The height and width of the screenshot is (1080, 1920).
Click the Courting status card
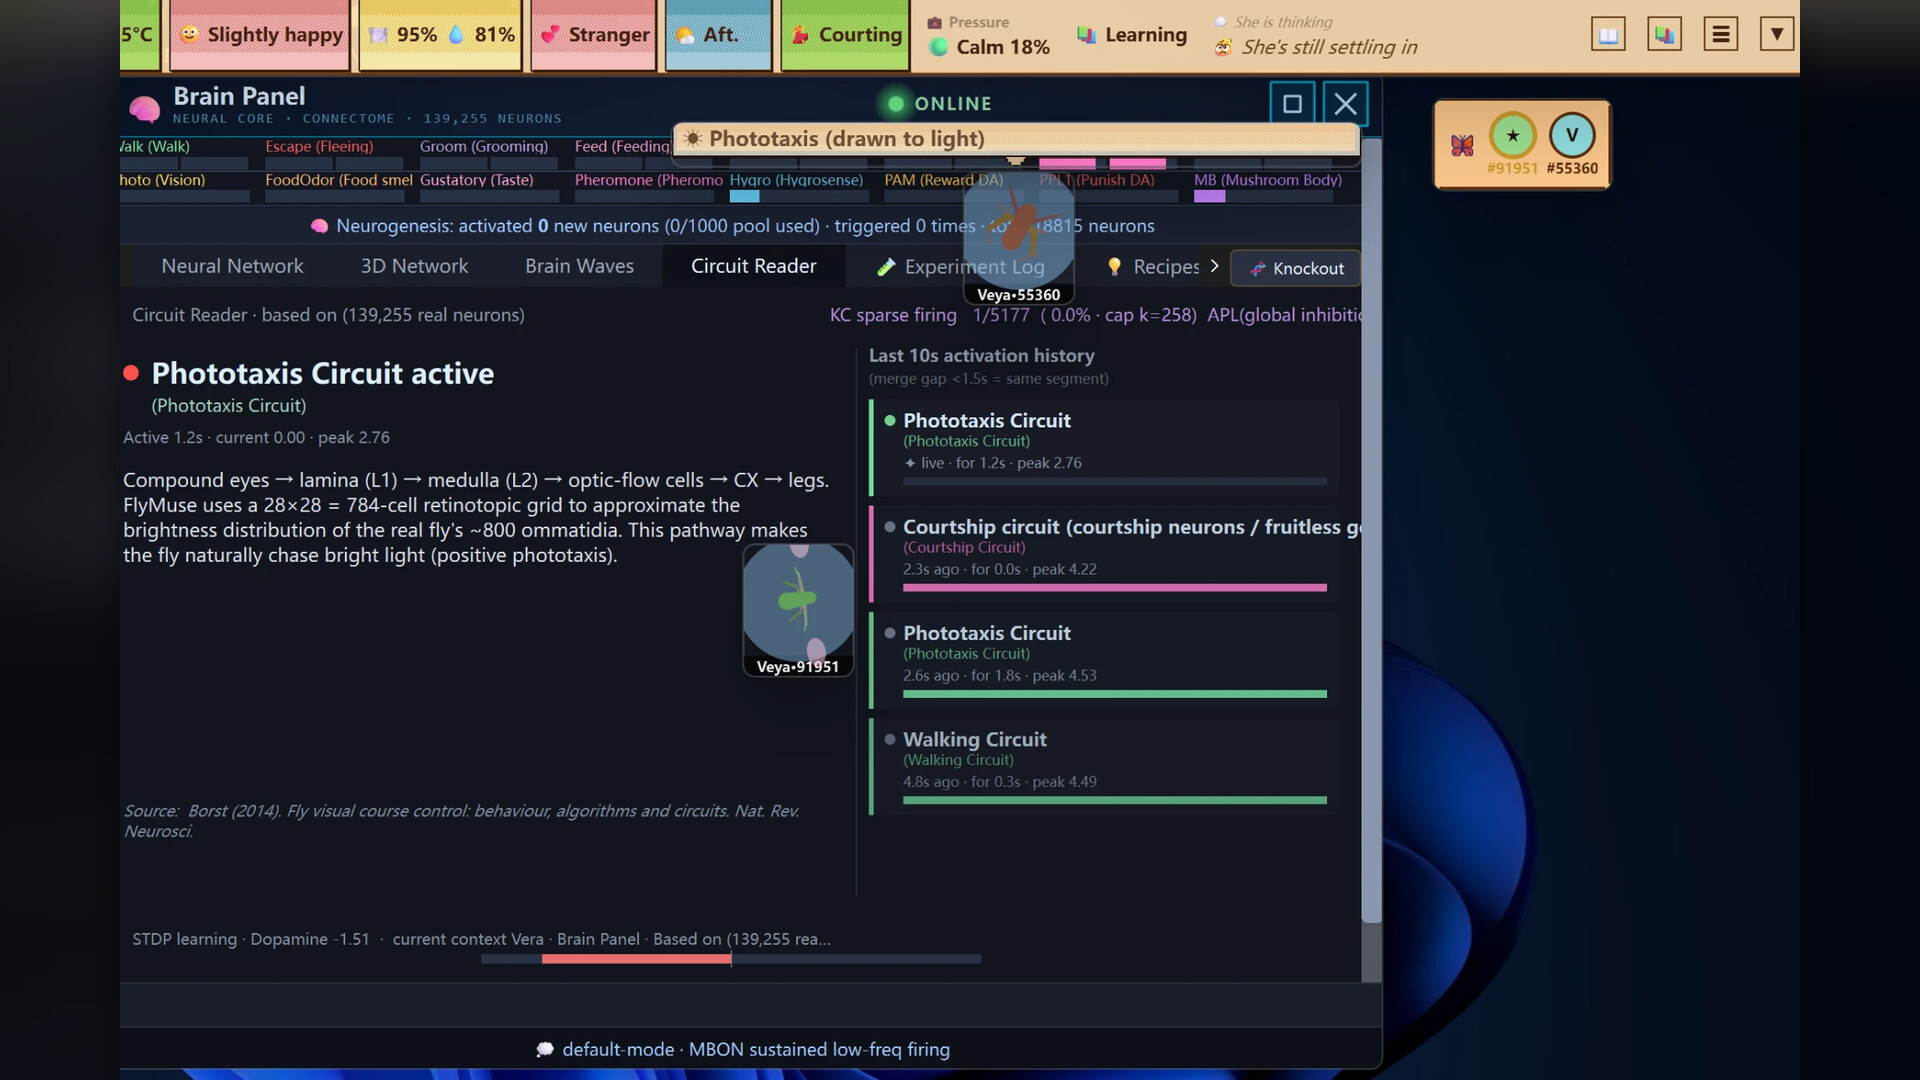point(845,35)
